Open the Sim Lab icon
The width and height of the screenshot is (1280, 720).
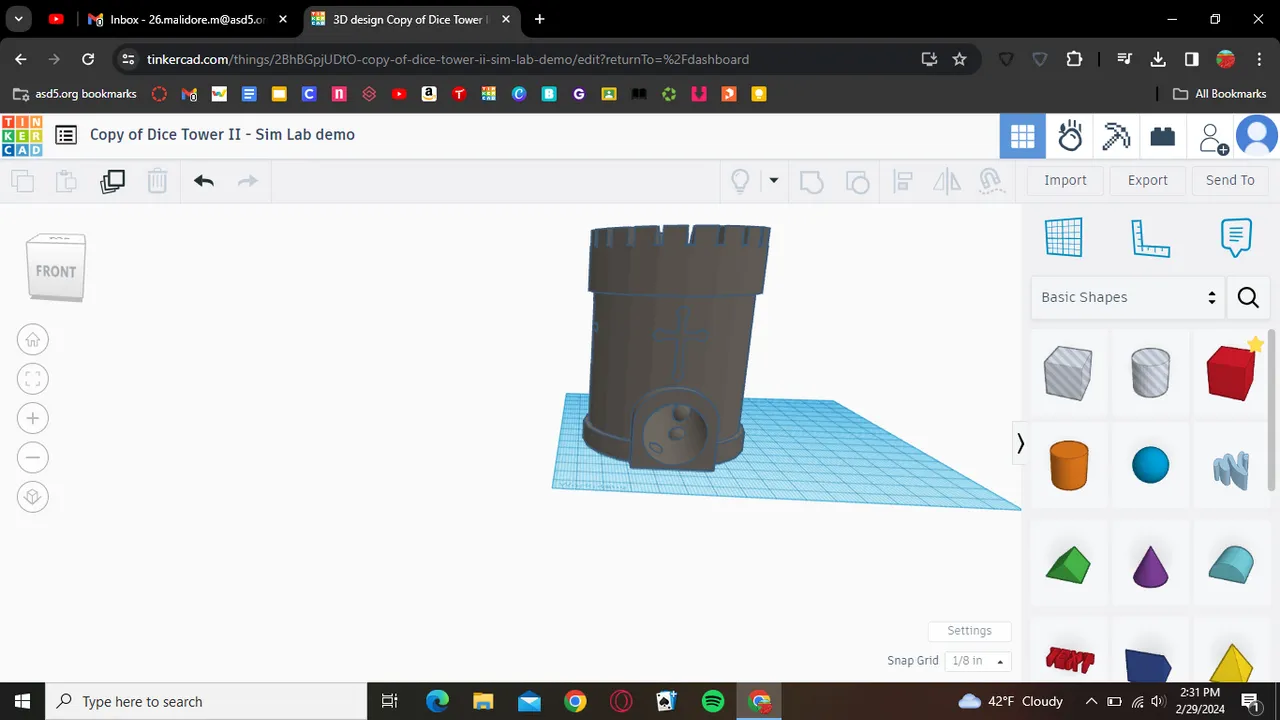[x=1070, y=136]
